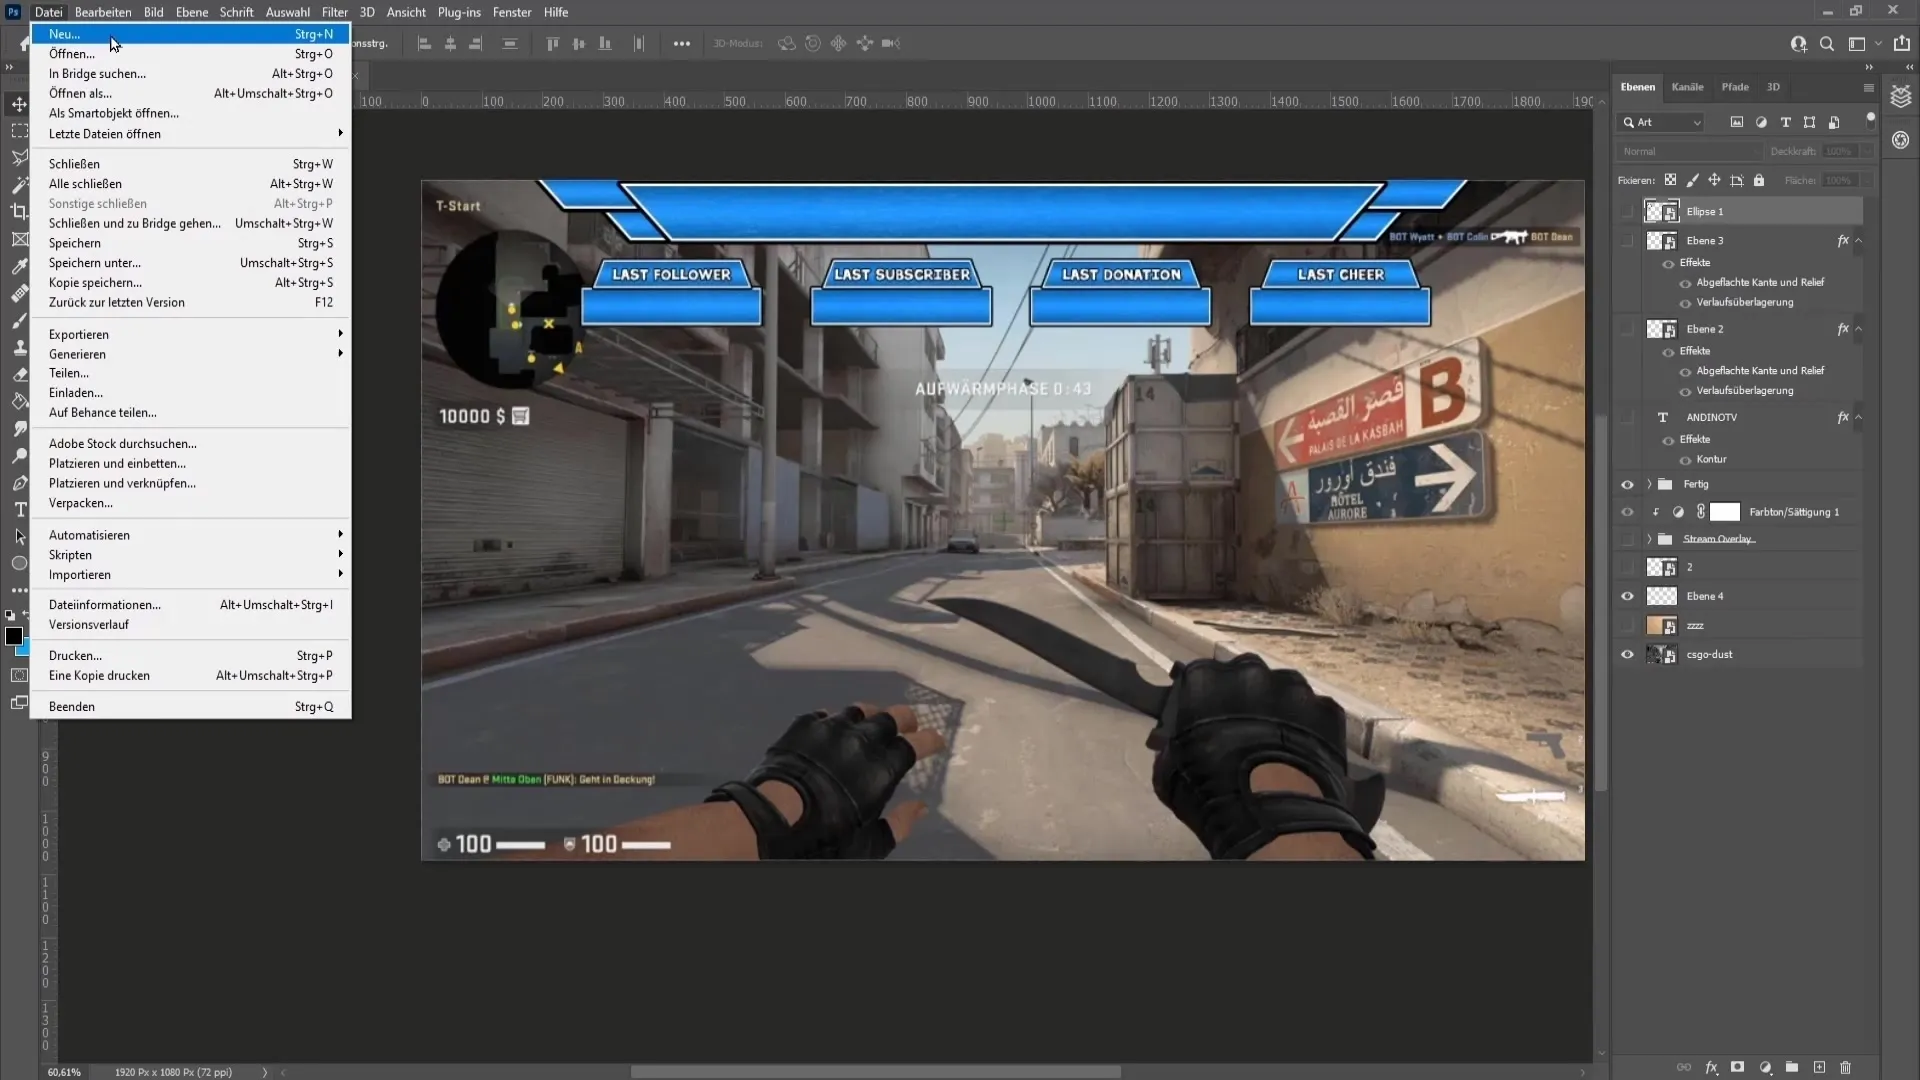
Task: Expand the Fertig group
Action: point(1649,484)
